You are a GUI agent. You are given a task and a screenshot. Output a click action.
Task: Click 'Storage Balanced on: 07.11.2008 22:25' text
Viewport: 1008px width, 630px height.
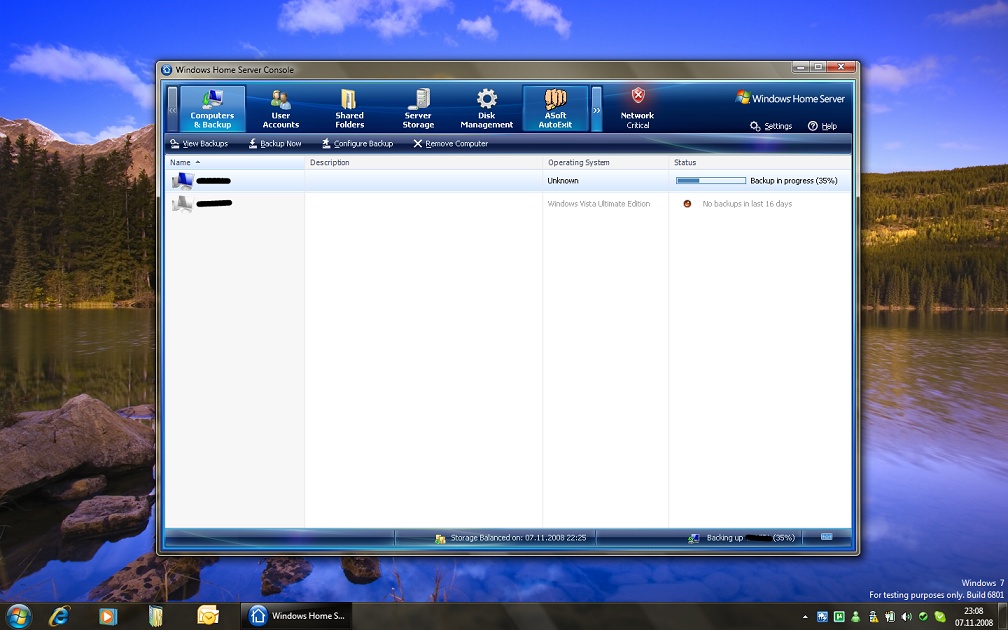[518, 538]
